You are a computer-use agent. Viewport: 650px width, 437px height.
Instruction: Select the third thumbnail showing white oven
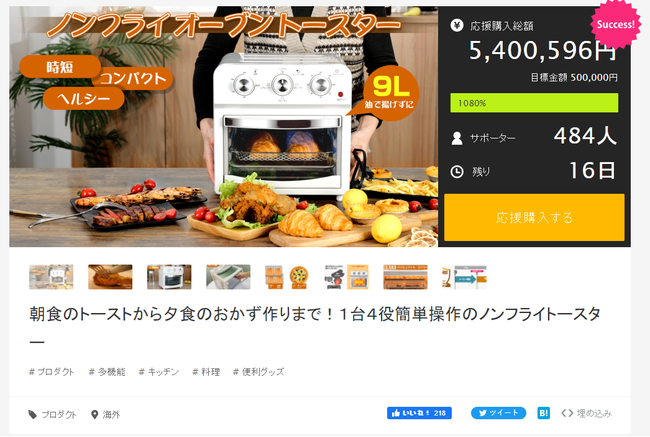[x=169, y=277]
